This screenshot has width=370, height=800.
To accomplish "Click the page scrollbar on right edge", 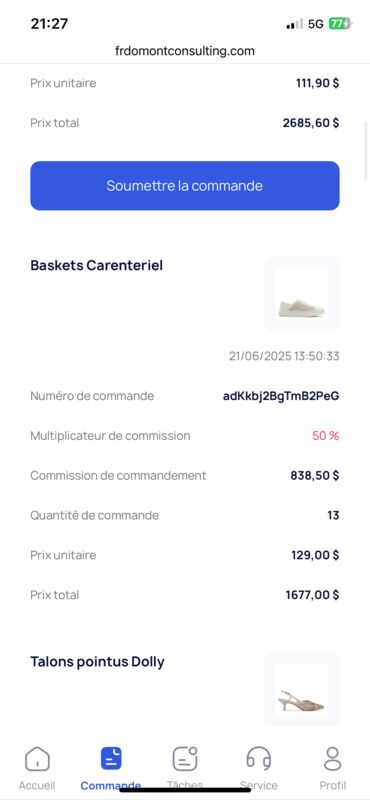I will click(x=366, y=152).
